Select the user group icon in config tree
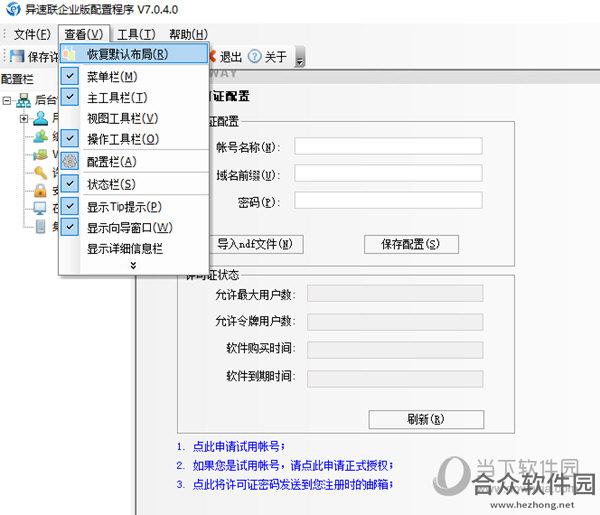600x515 pixels. (x=41, y=136)
